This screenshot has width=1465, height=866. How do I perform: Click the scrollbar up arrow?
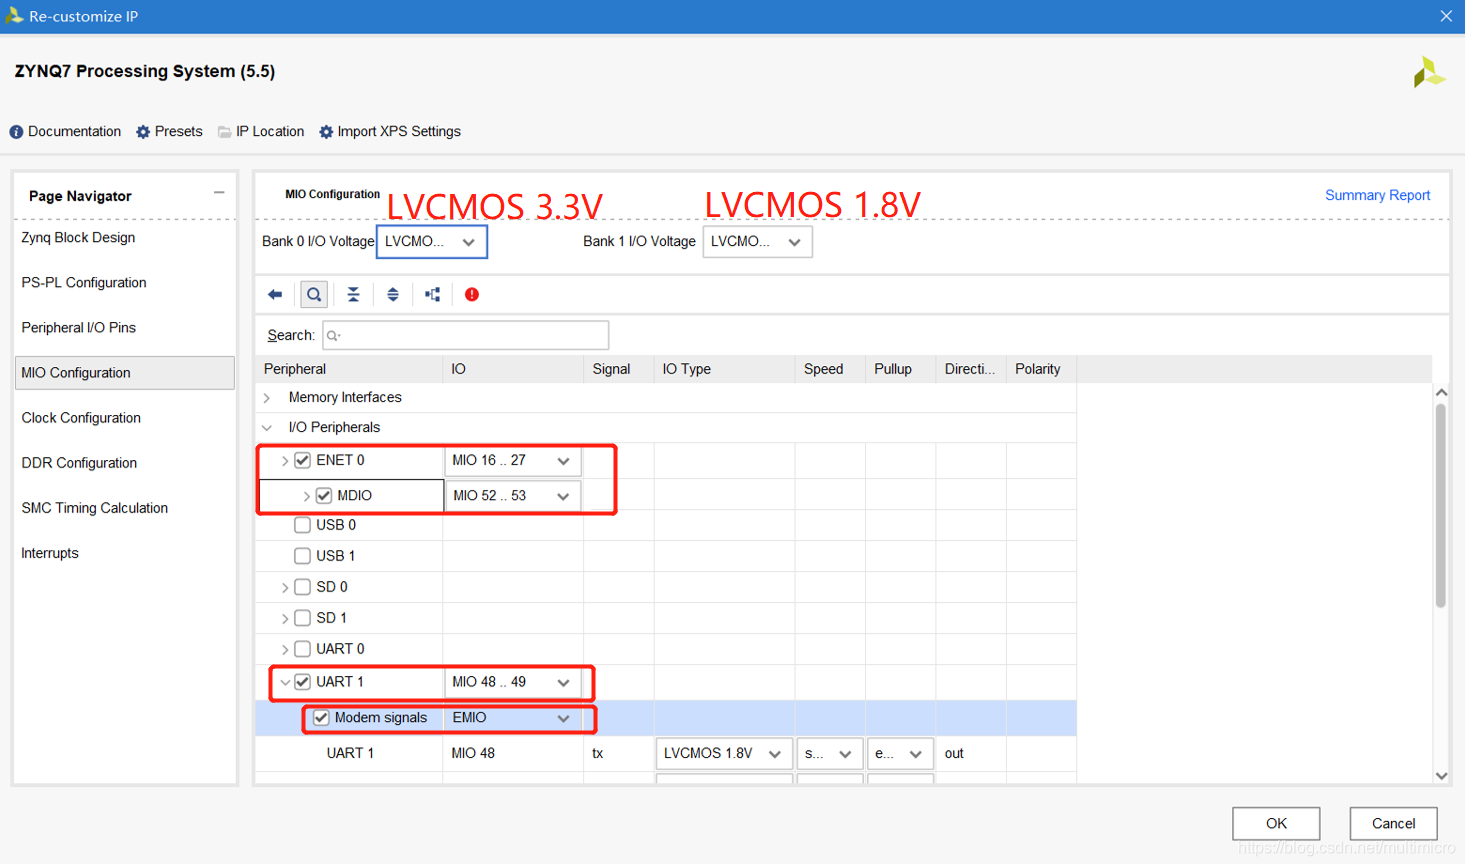[x=1441, y=392]
